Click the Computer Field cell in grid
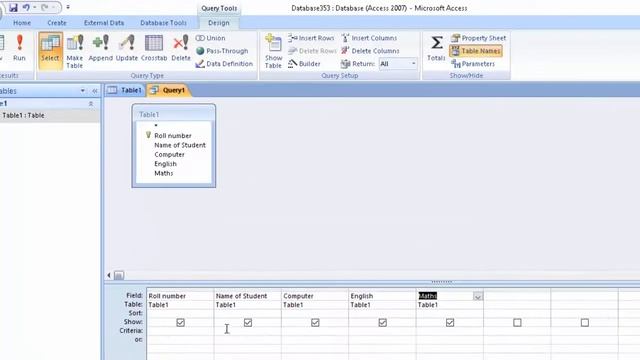 [315, 296]
